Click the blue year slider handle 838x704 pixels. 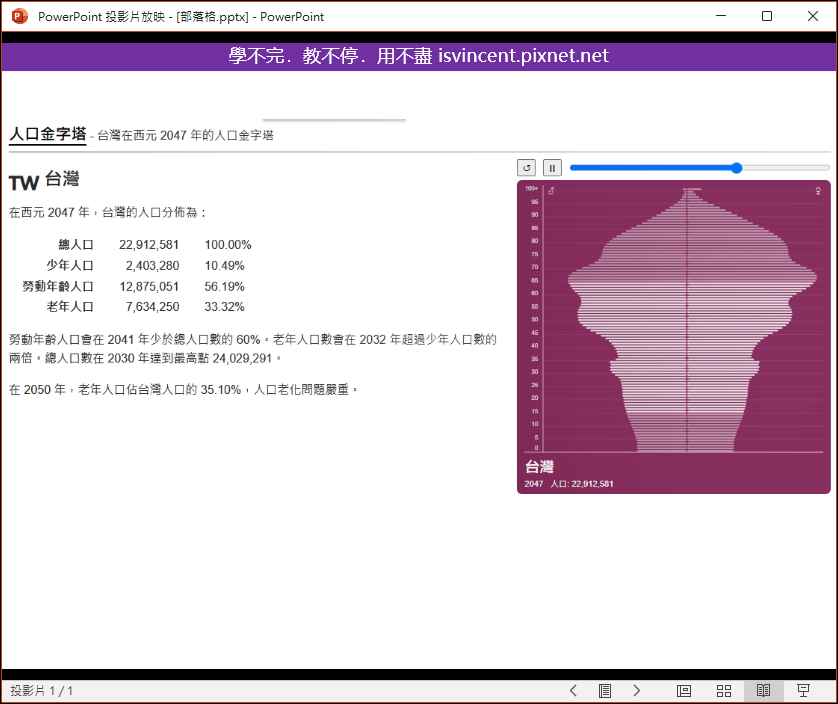[736, 168]
